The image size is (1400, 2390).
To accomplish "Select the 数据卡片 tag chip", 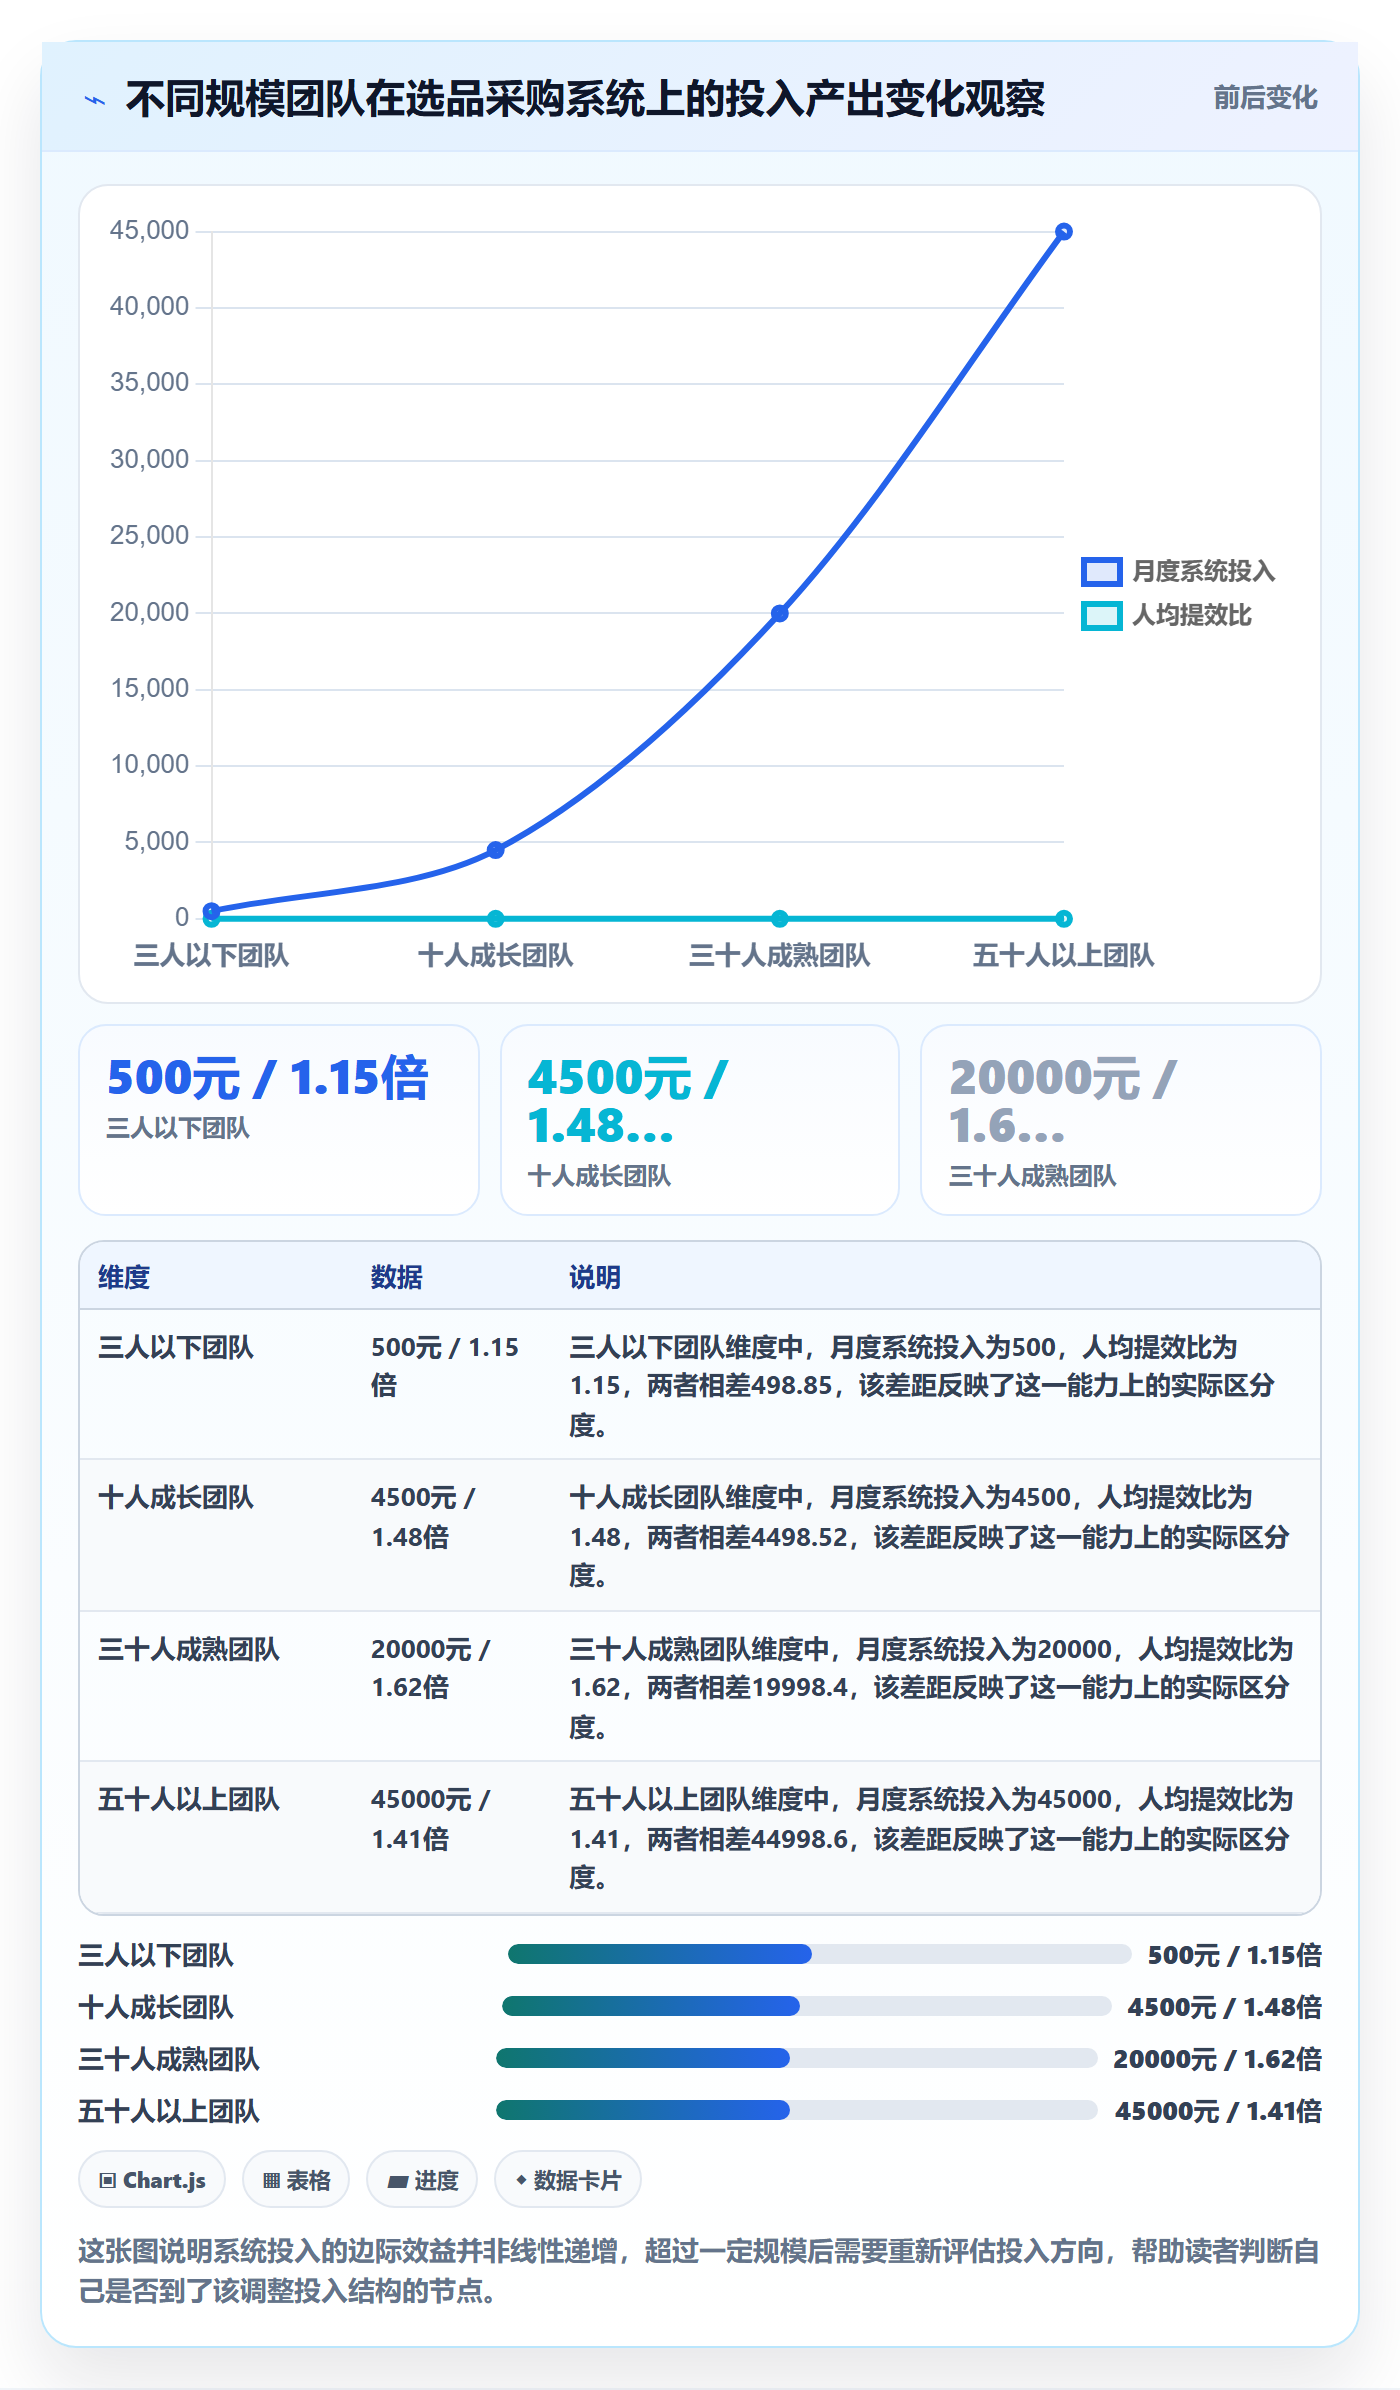I will [x=567, y=2179].
